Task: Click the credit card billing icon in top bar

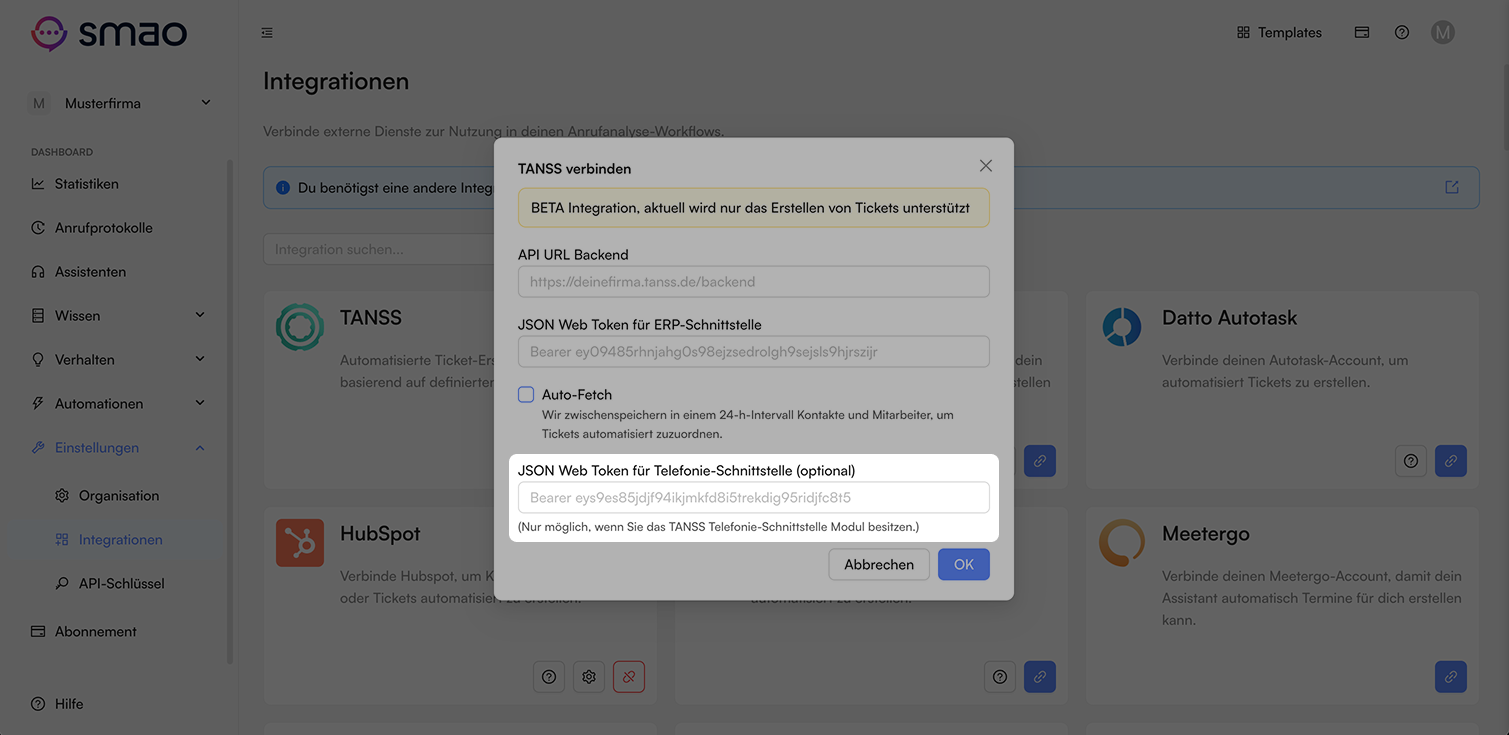Action: pos(1362,33)
